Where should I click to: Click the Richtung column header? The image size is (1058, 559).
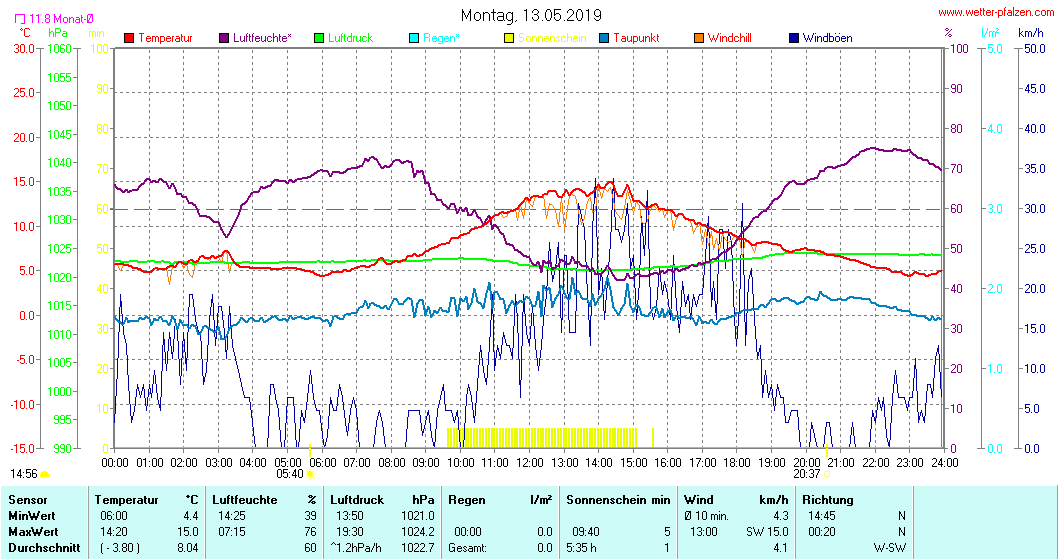[x=828, y=500]
